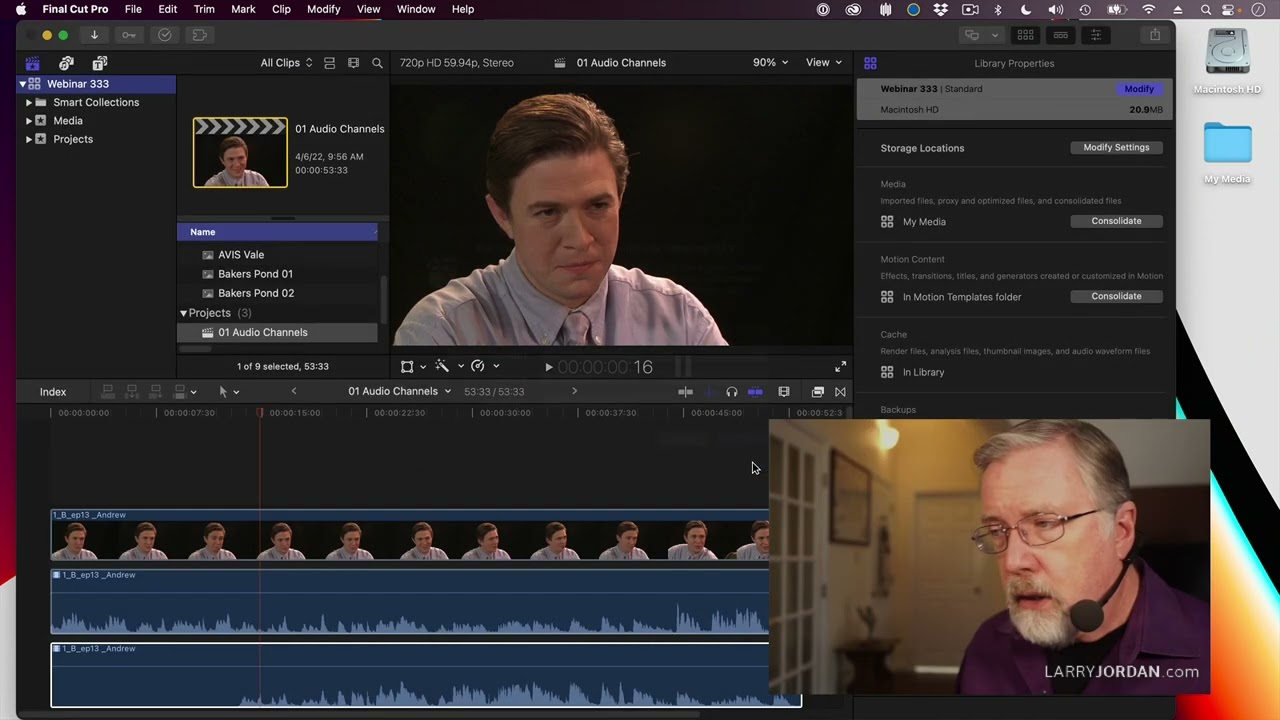Click Insert clip edit icon
This screenshot has height=720, width=1280.
click(x=131, y=392)
